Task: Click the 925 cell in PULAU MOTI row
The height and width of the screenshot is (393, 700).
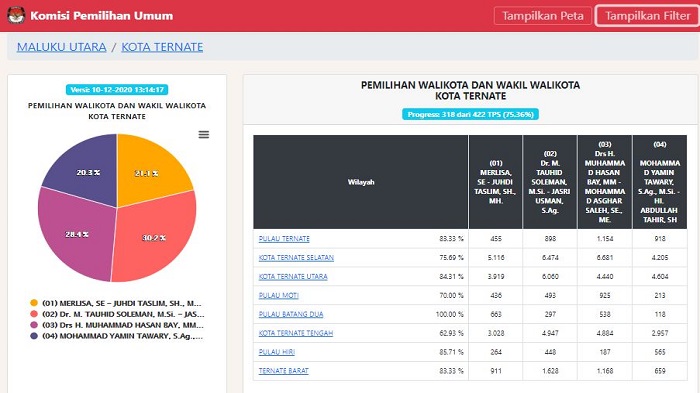Action: pos(605,295)
